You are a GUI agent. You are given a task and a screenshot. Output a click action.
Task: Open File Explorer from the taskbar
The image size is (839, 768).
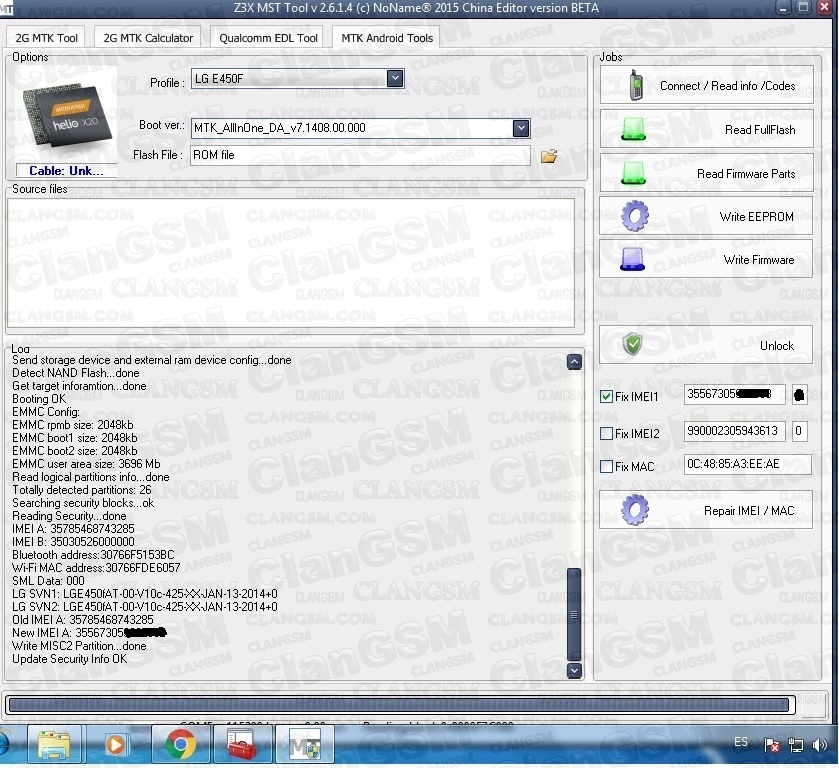[x=54, y=744]
